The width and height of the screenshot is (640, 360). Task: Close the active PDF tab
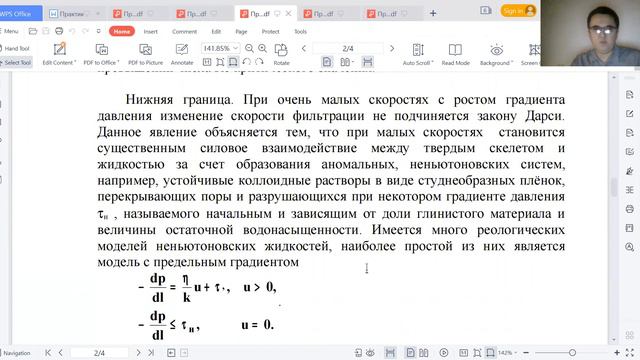(288, 13)
